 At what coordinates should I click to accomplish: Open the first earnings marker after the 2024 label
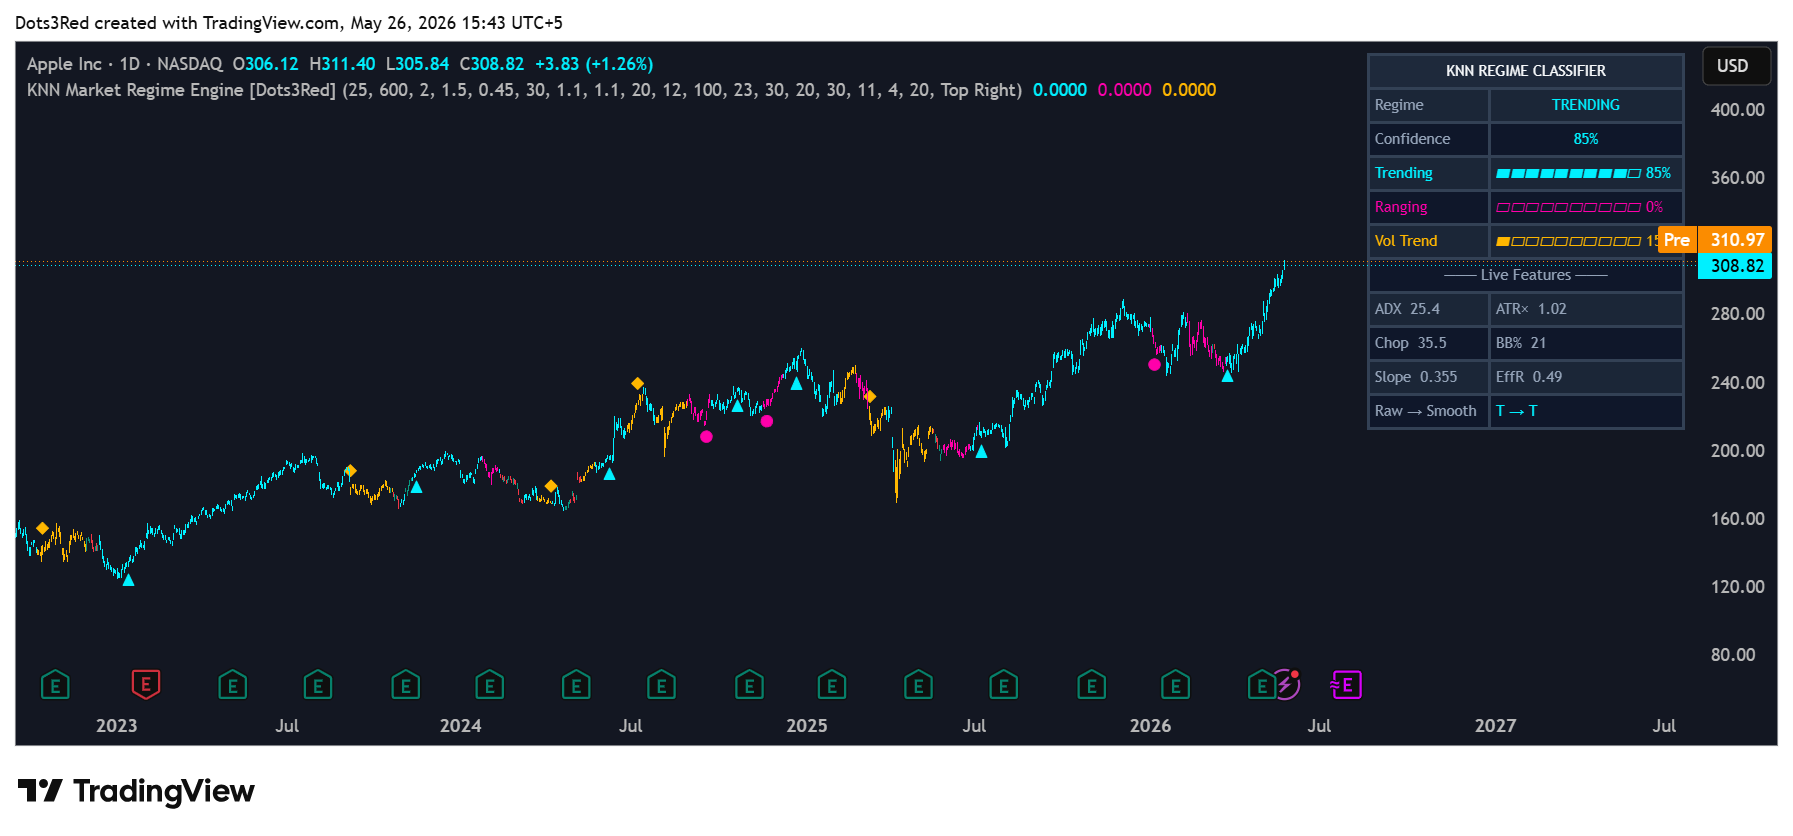click(490, 685)
